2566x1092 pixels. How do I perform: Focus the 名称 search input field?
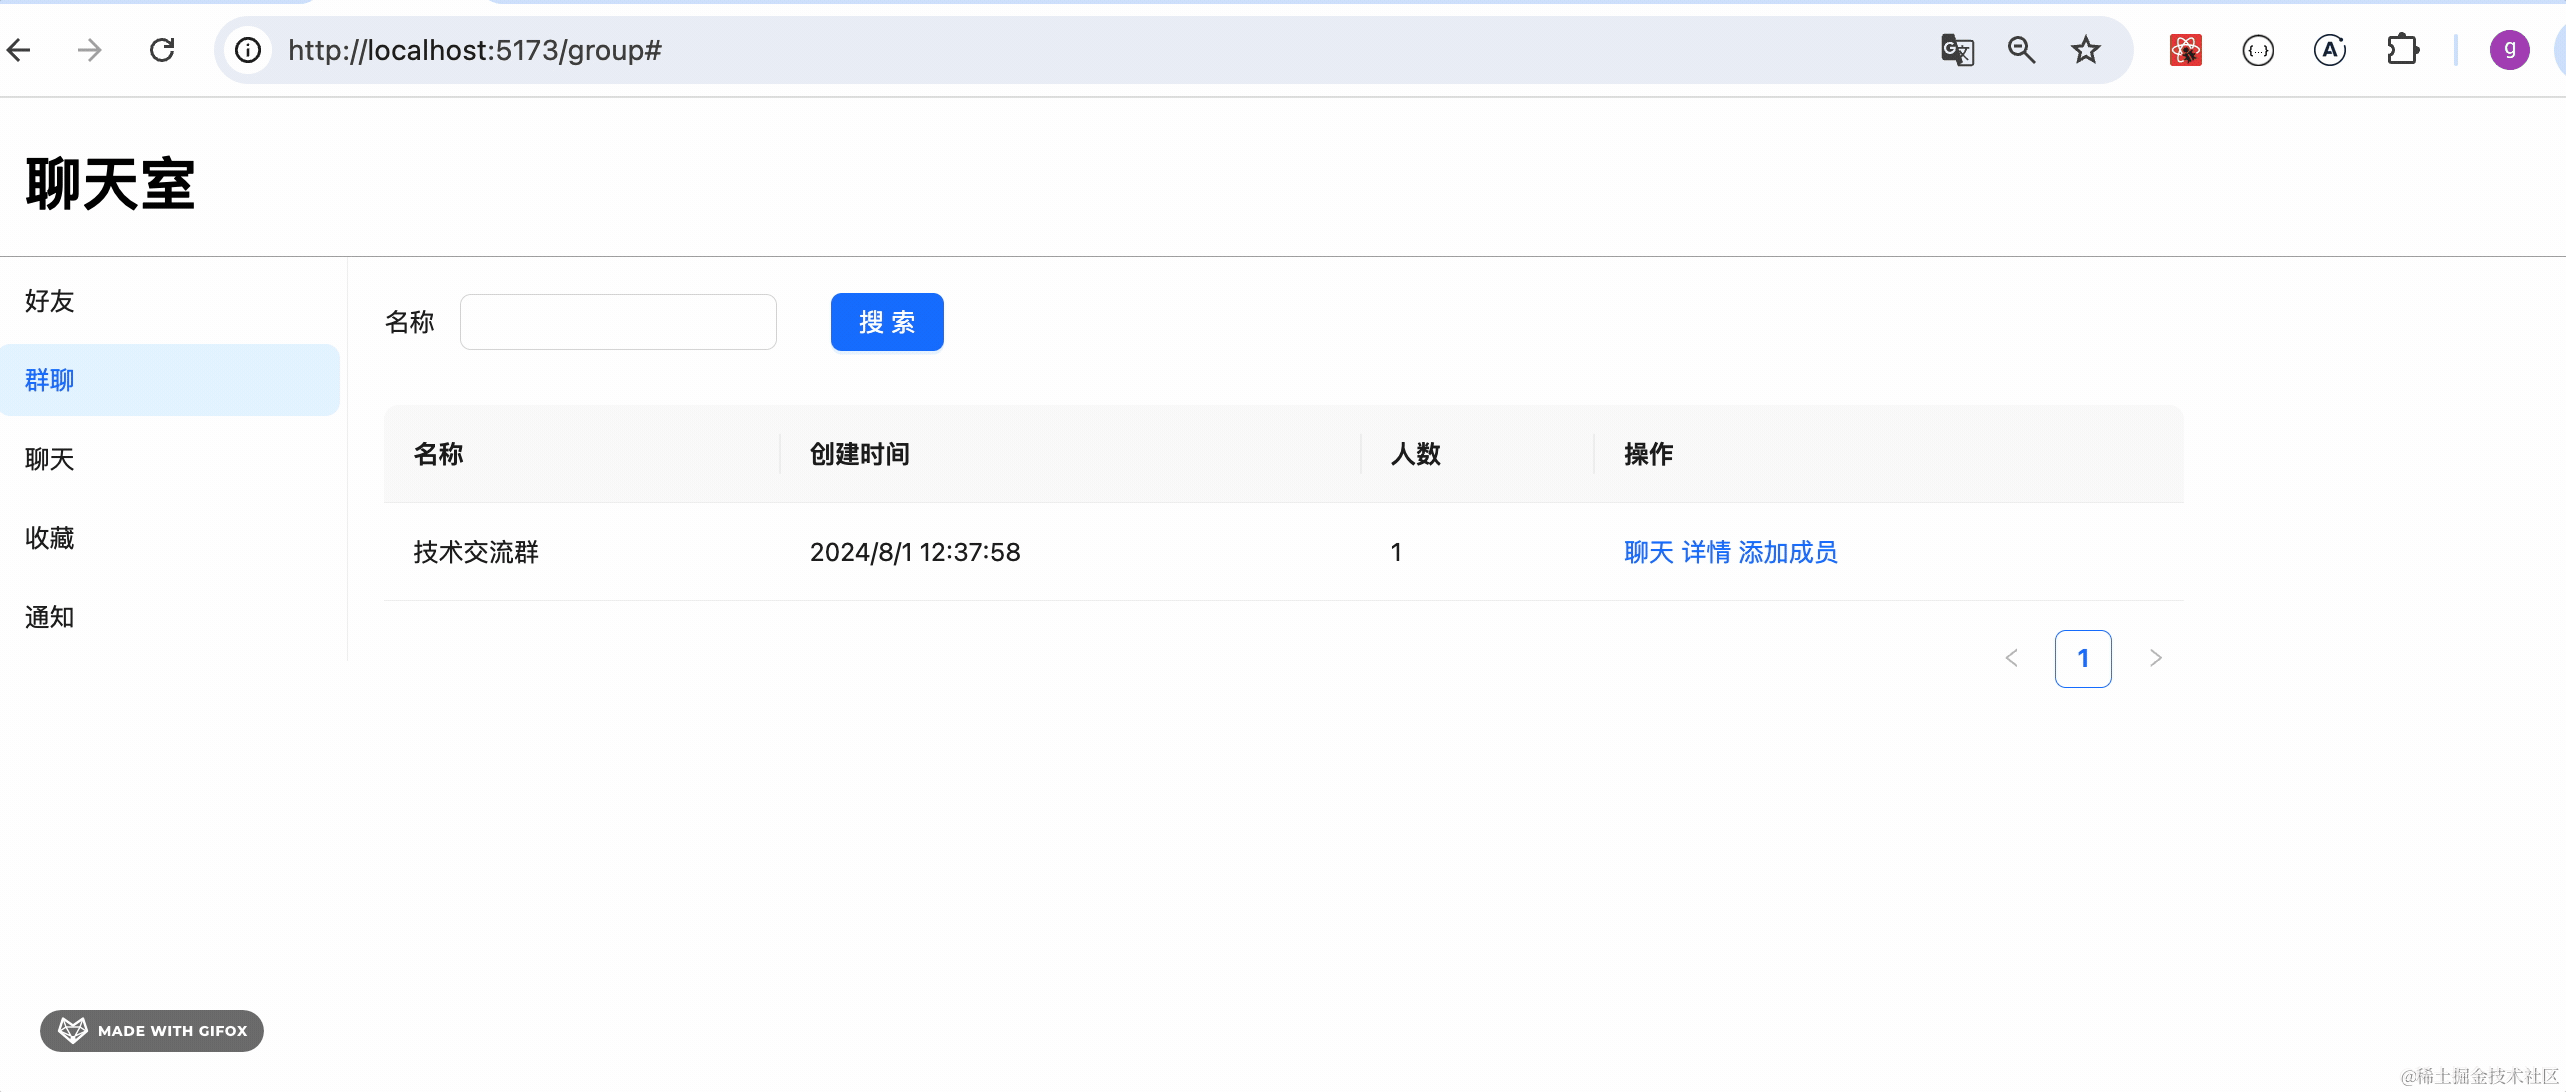[x=618, y=322]
